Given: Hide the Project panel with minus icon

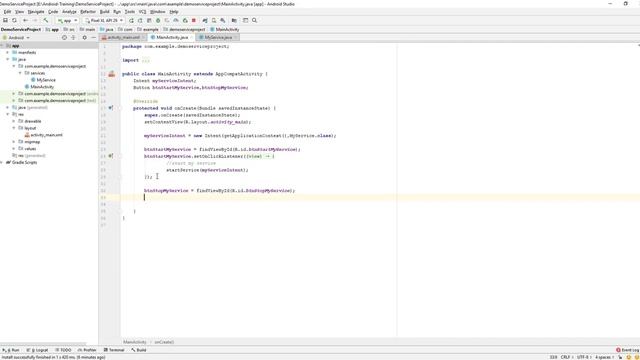Looking at the screenshot, I should pyautogui.click(x=93, y=38).
